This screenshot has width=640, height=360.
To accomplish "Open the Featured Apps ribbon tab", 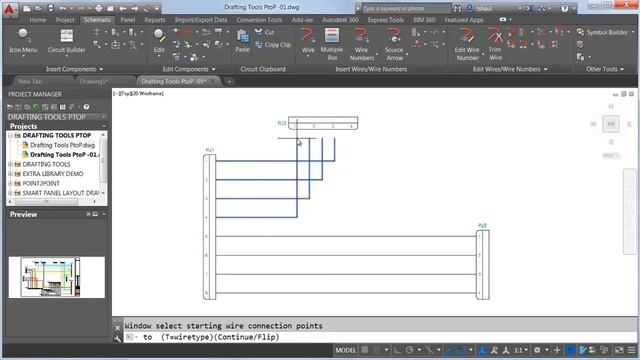I will [464, 20].
